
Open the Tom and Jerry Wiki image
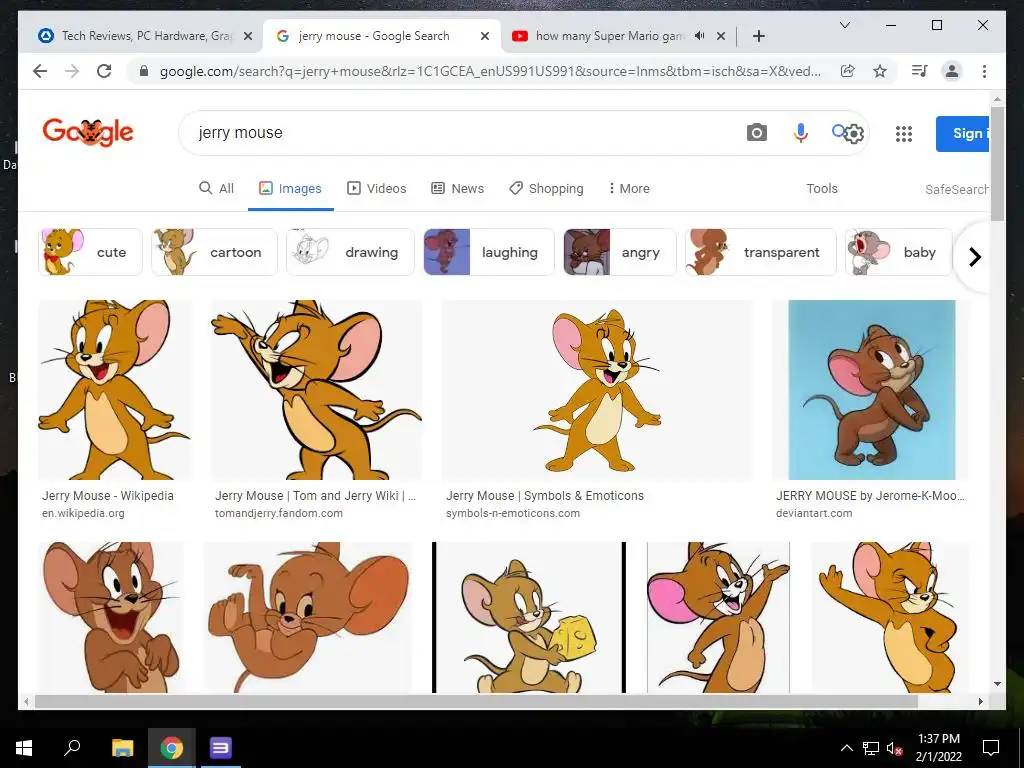[x=316, y=390]
